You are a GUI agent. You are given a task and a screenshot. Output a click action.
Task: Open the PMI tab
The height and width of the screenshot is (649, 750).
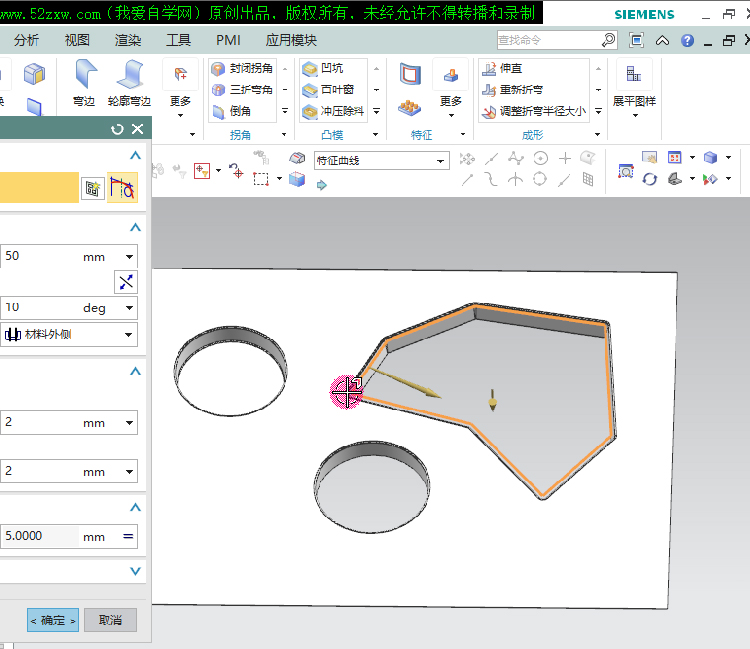click(x=228, y=40)
